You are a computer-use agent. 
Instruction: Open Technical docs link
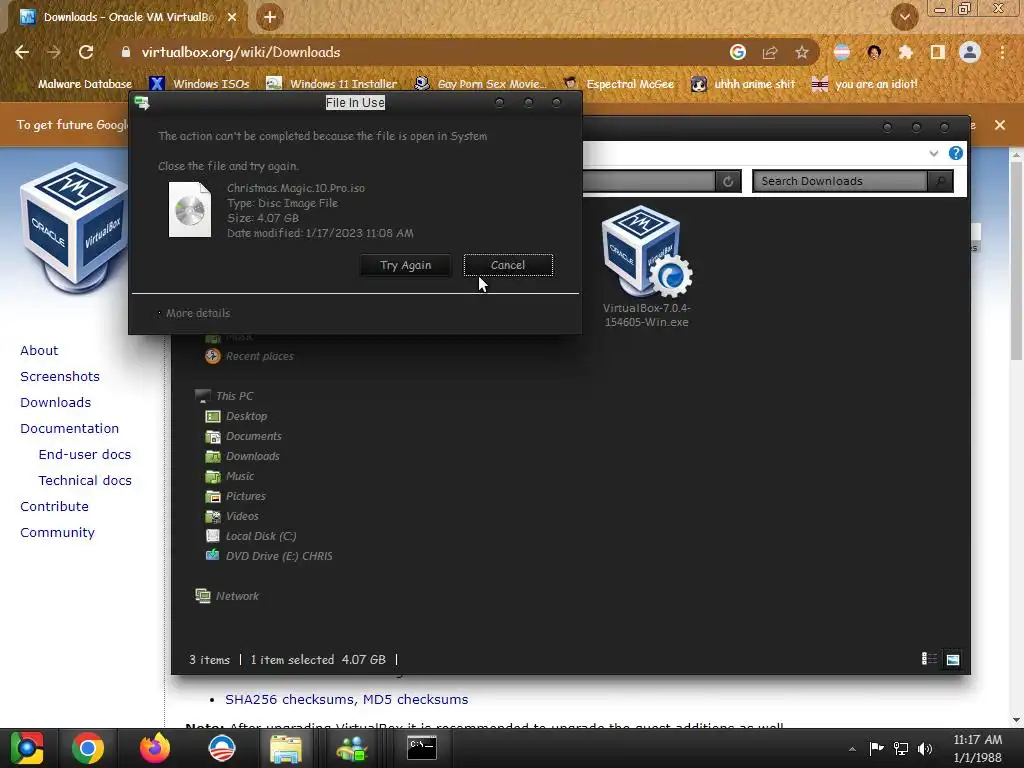85,481
